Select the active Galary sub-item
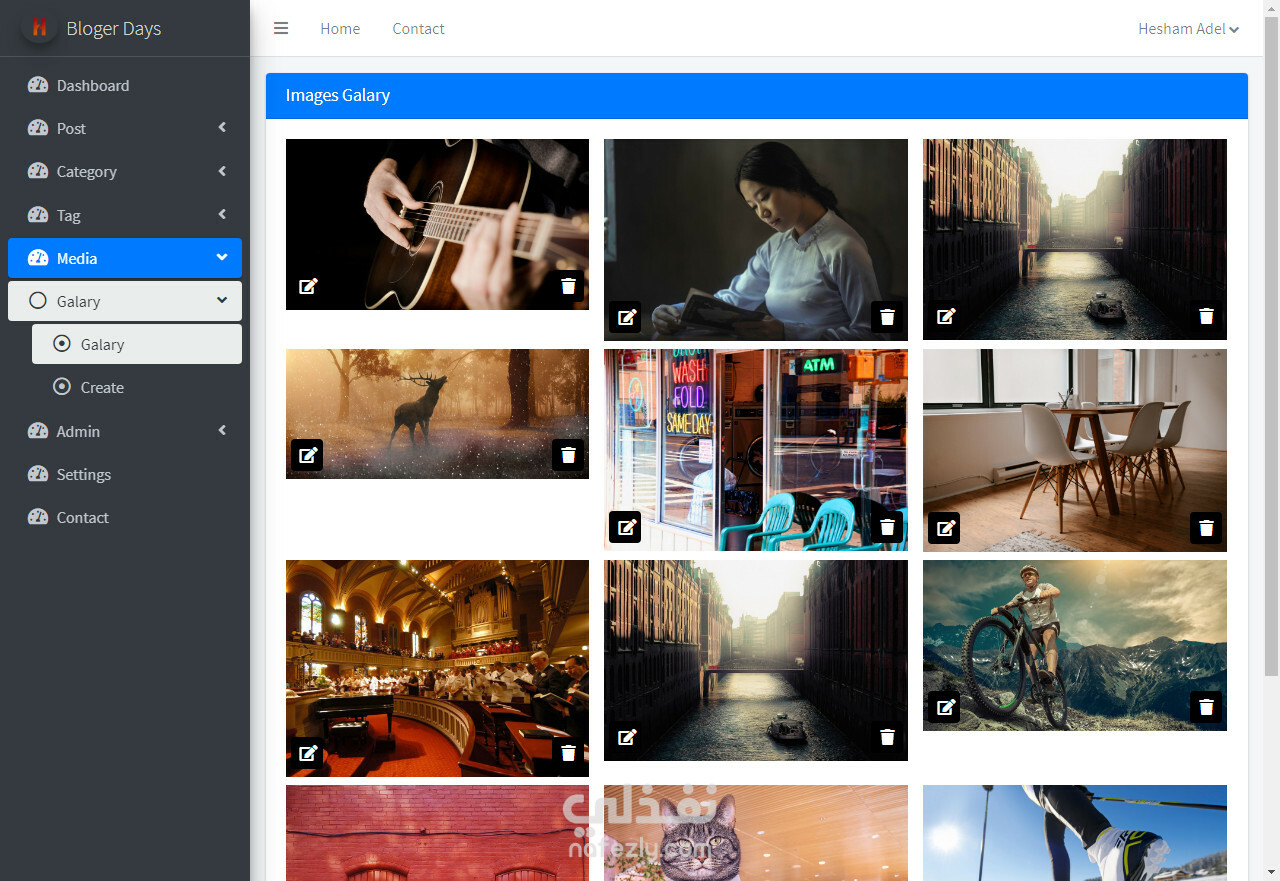 point(137,344)
